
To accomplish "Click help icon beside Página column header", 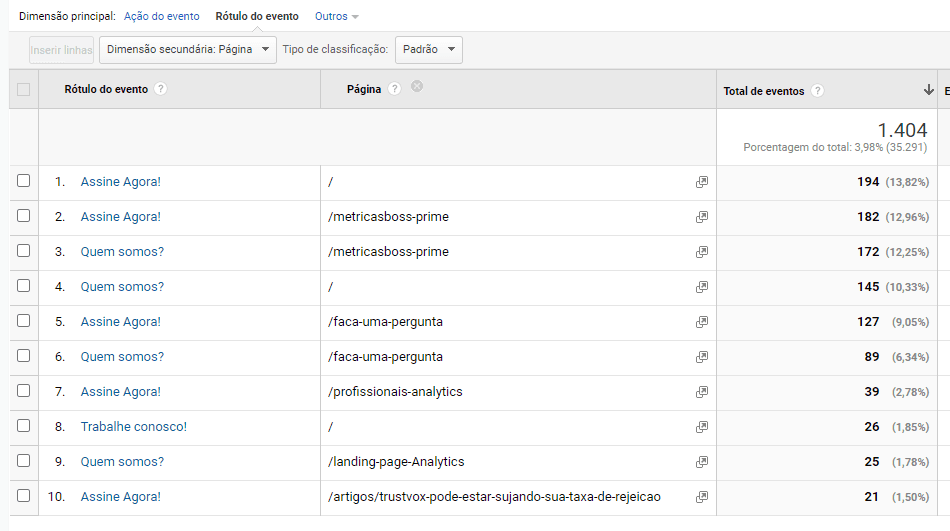I will tap(395, 89).
